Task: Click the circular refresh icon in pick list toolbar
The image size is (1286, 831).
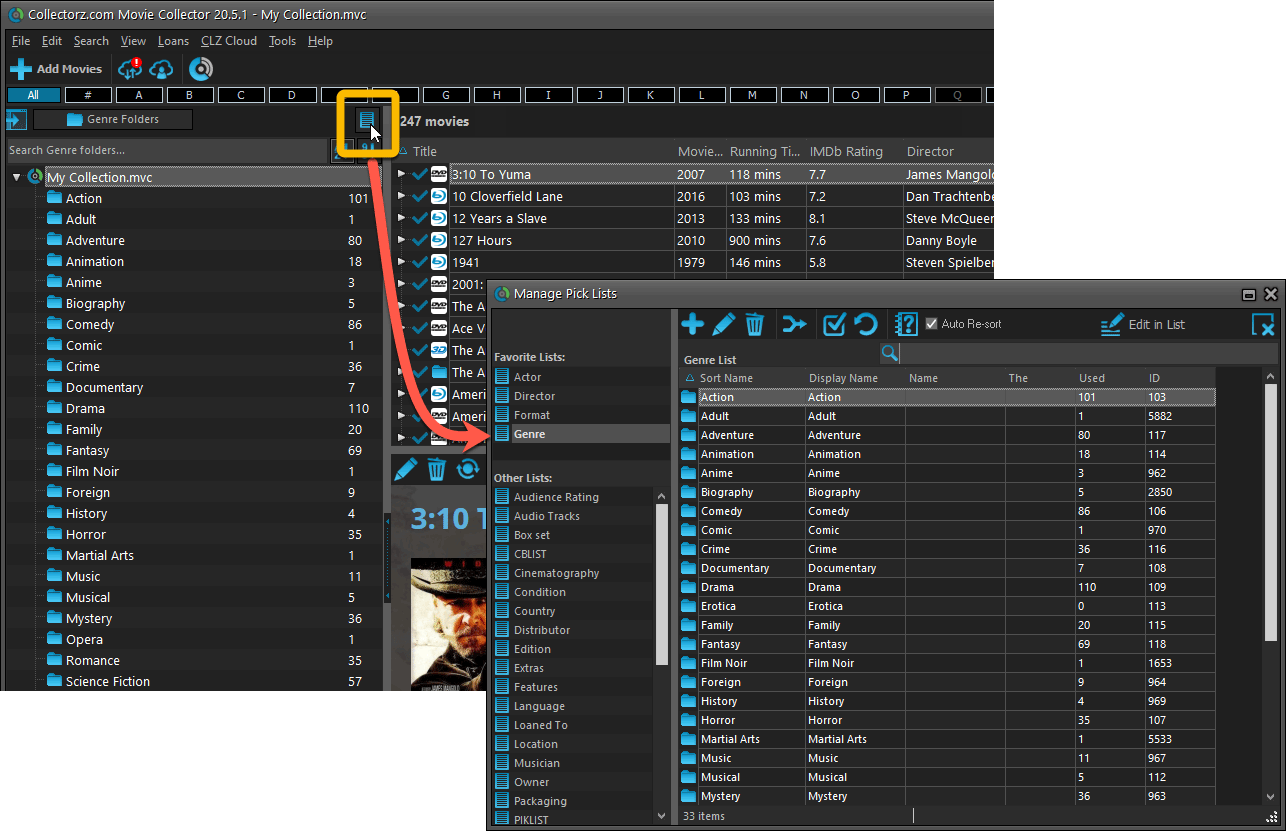Action: pos(866,324)
